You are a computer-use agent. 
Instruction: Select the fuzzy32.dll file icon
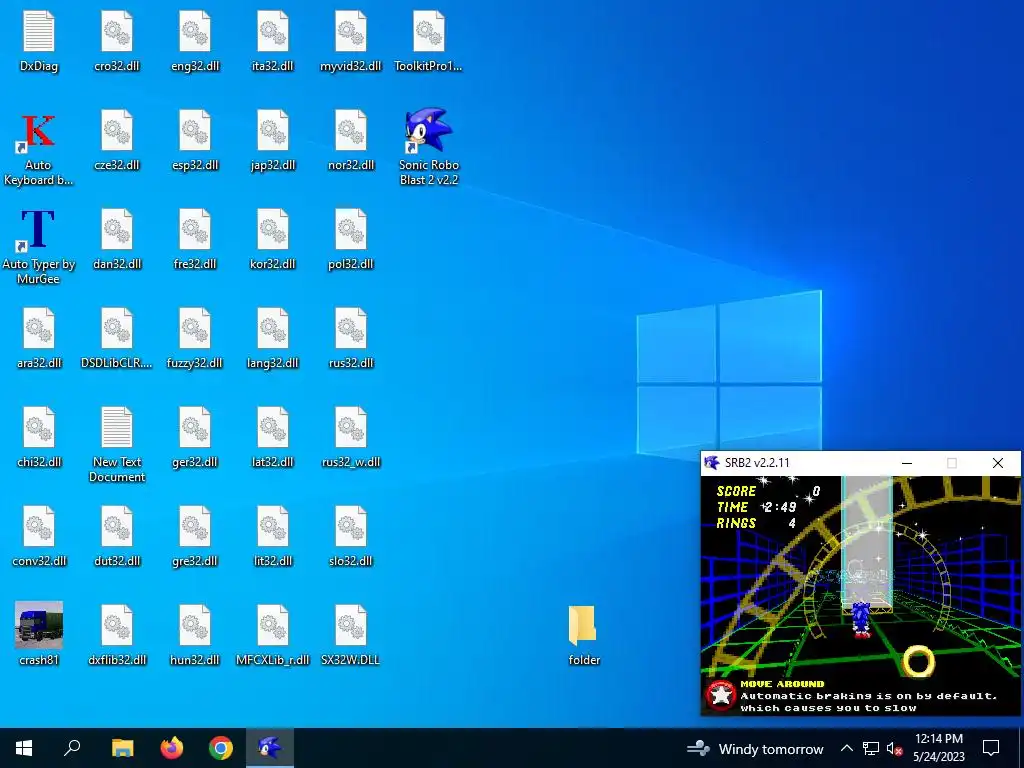[195, 328]
